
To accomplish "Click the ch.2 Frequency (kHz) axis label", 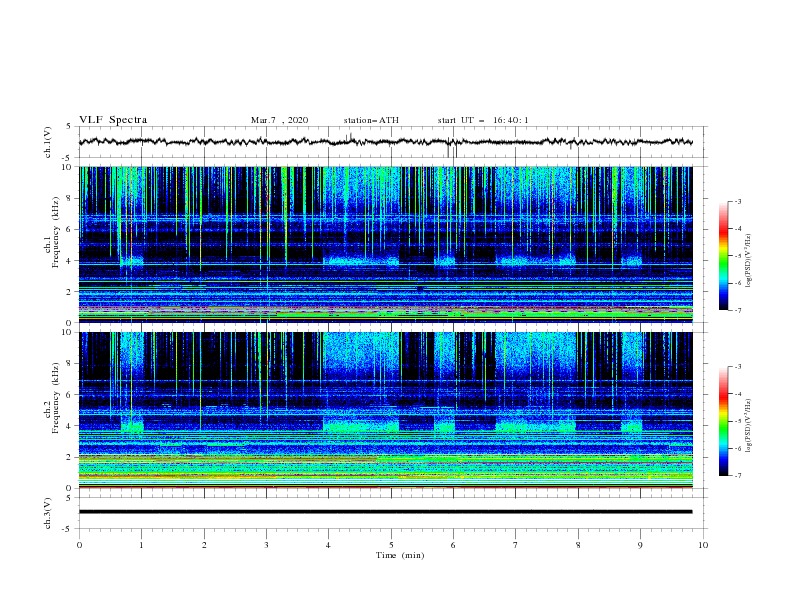I will coord(52,398).
